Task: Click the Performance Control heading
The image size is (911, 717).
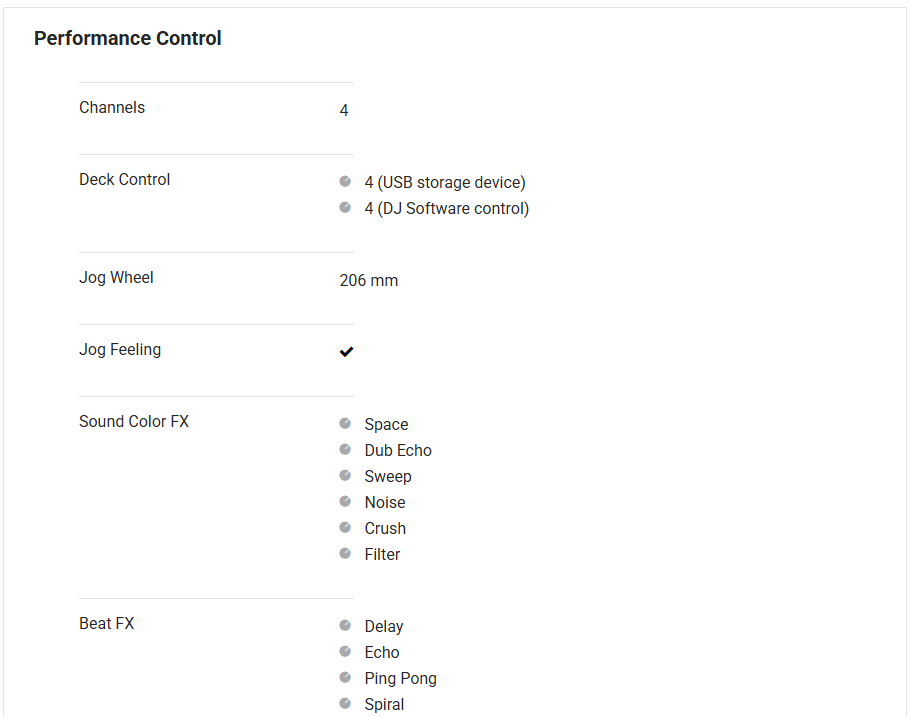Action: [x=128, y=39]
